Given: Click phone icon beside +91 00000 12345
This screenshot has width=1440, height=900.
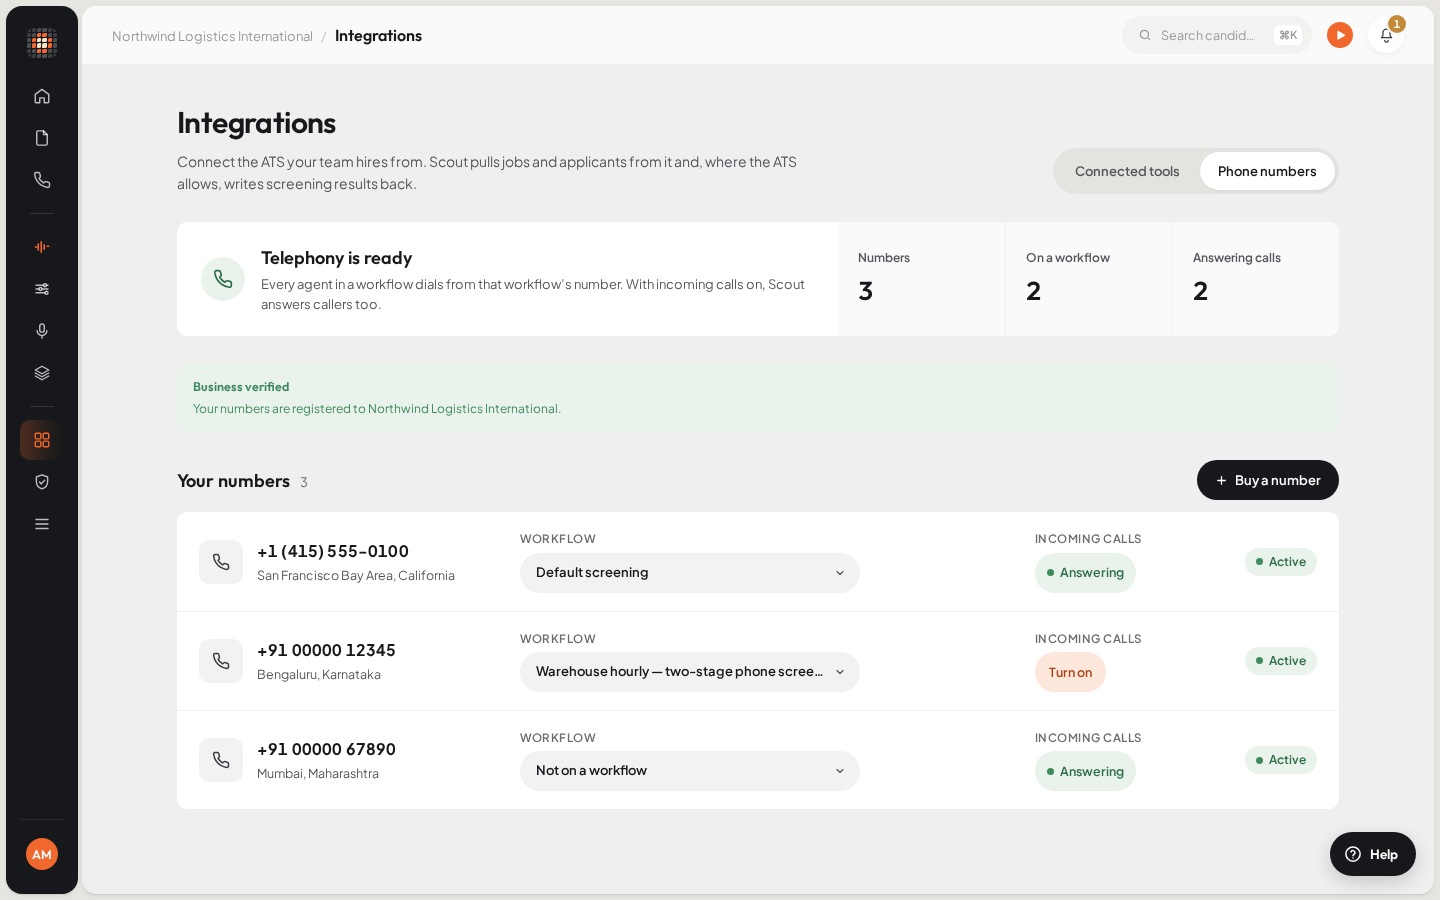Looking at the screenshot, I should coord(221,661).
